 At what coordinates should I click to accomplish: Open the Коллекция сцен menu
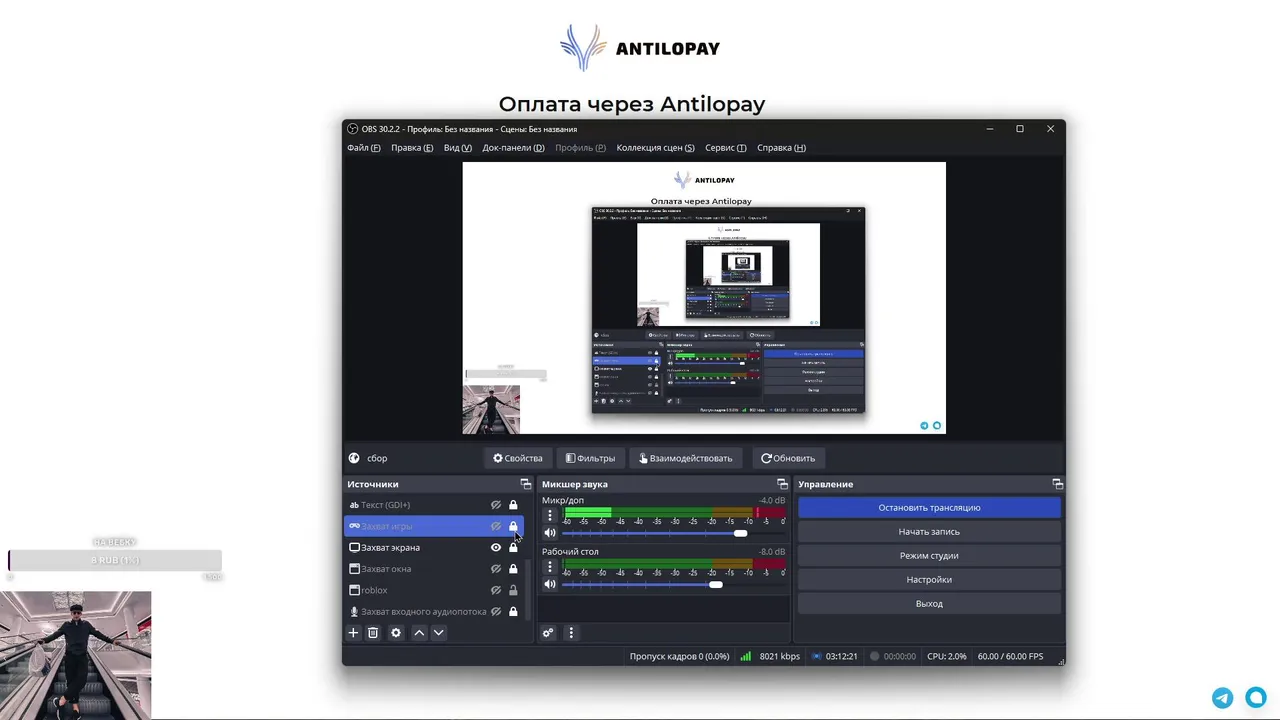click(655, 148)
